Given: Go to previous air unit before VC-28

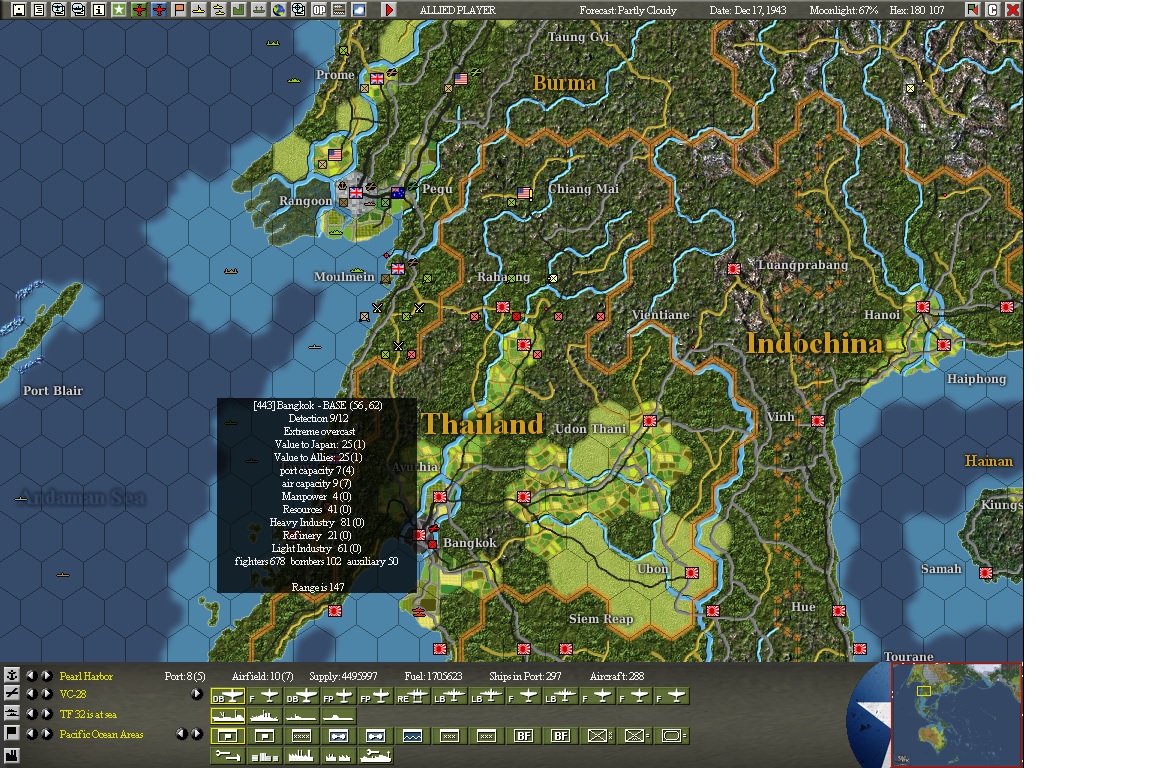Looking at the screenshot, I should [x=32, y=694].
